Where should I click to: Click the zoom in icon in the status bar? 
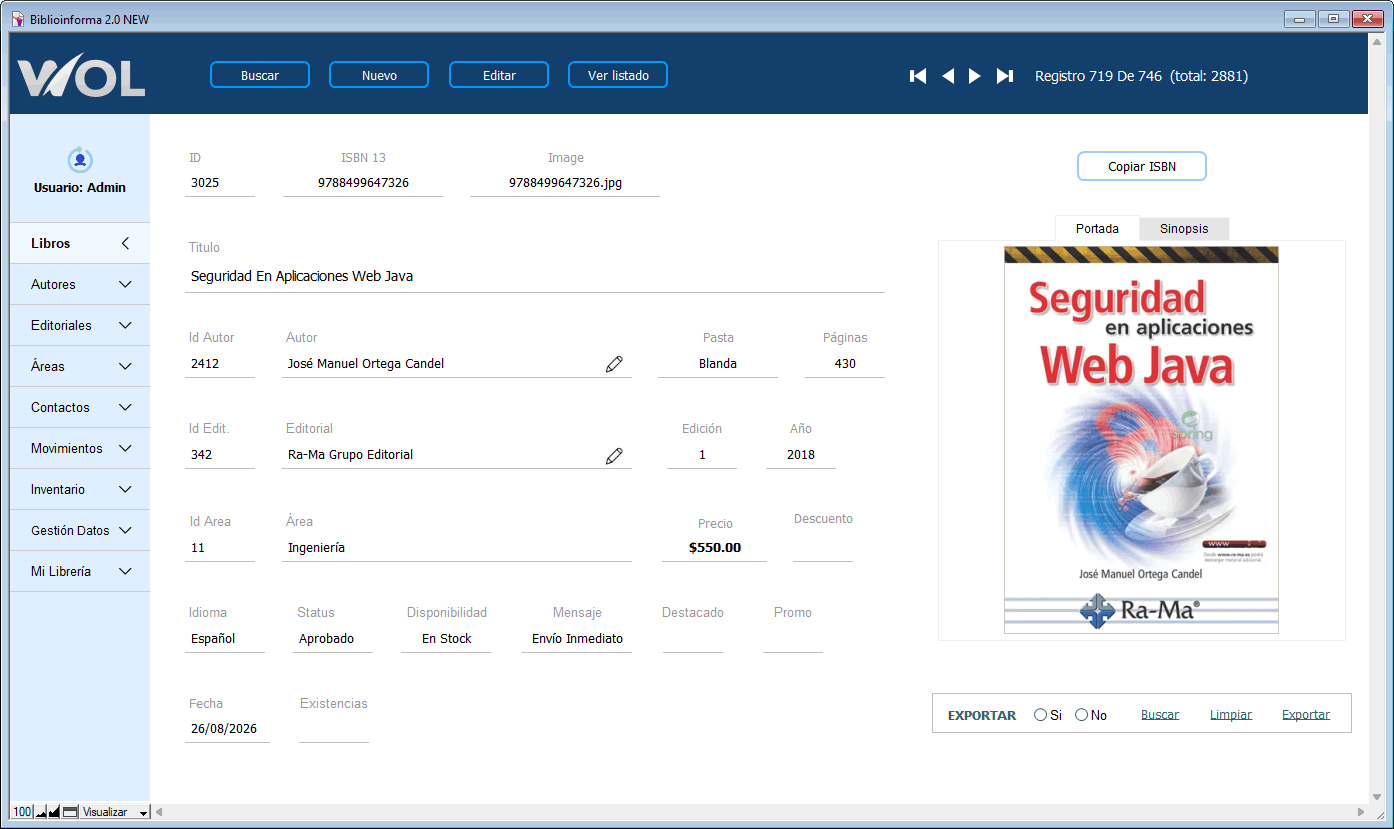coord(55,812)
